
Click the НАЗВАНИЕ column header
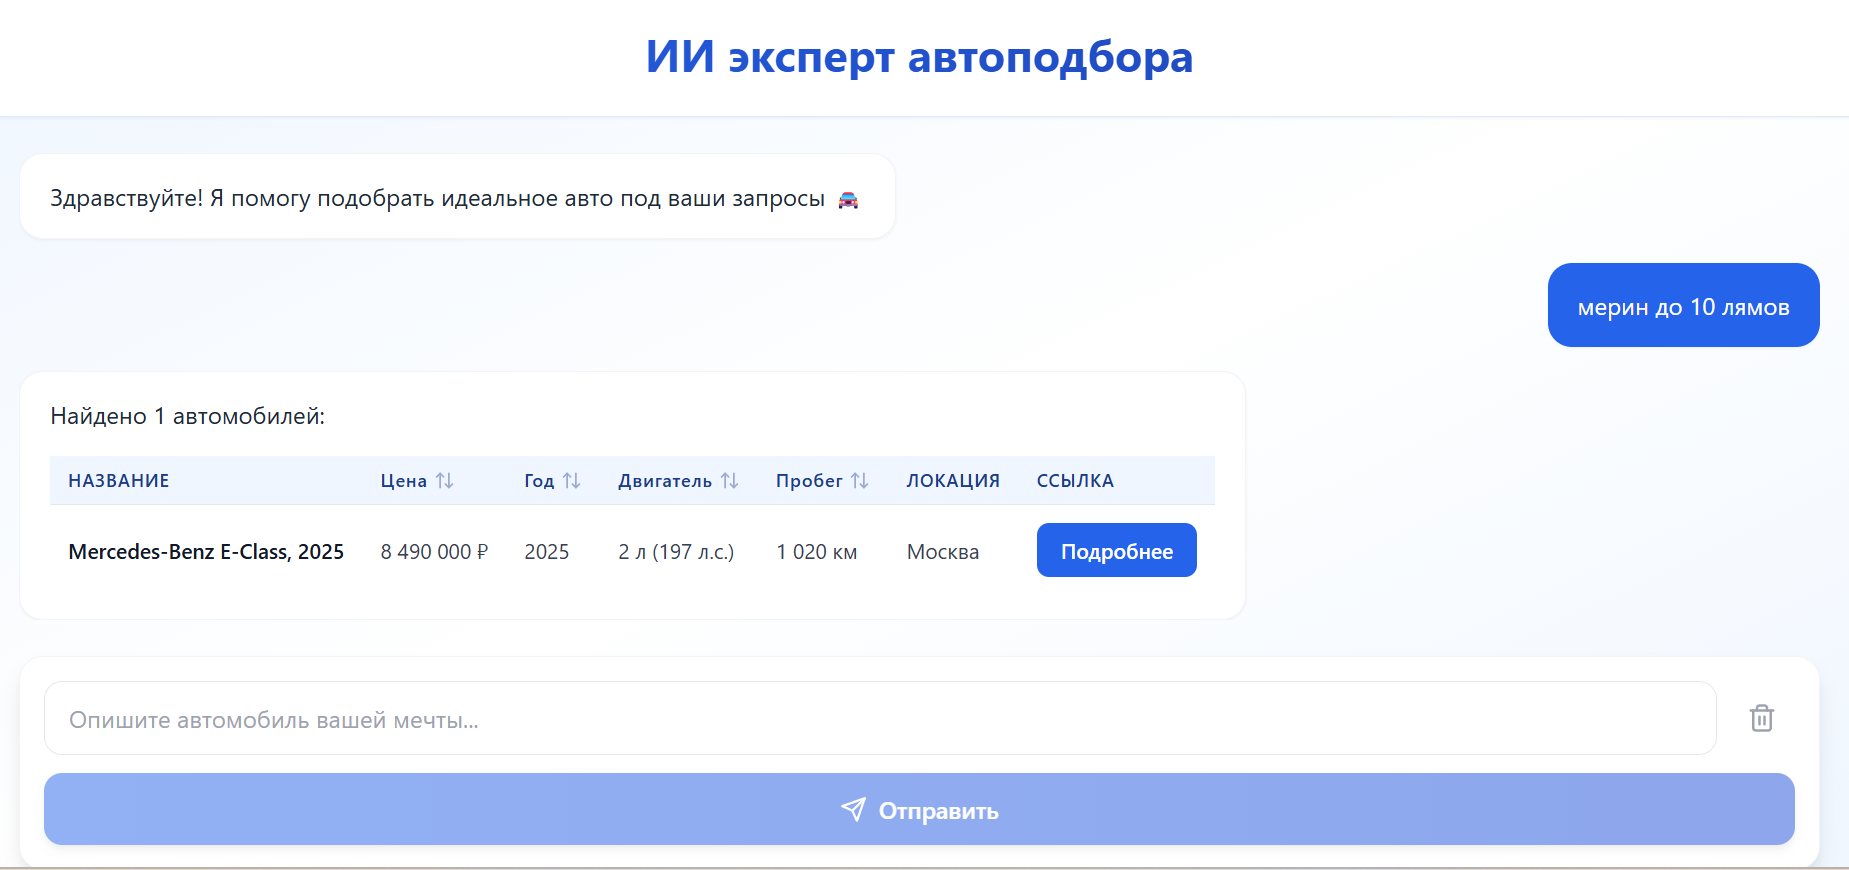[119, 481]
